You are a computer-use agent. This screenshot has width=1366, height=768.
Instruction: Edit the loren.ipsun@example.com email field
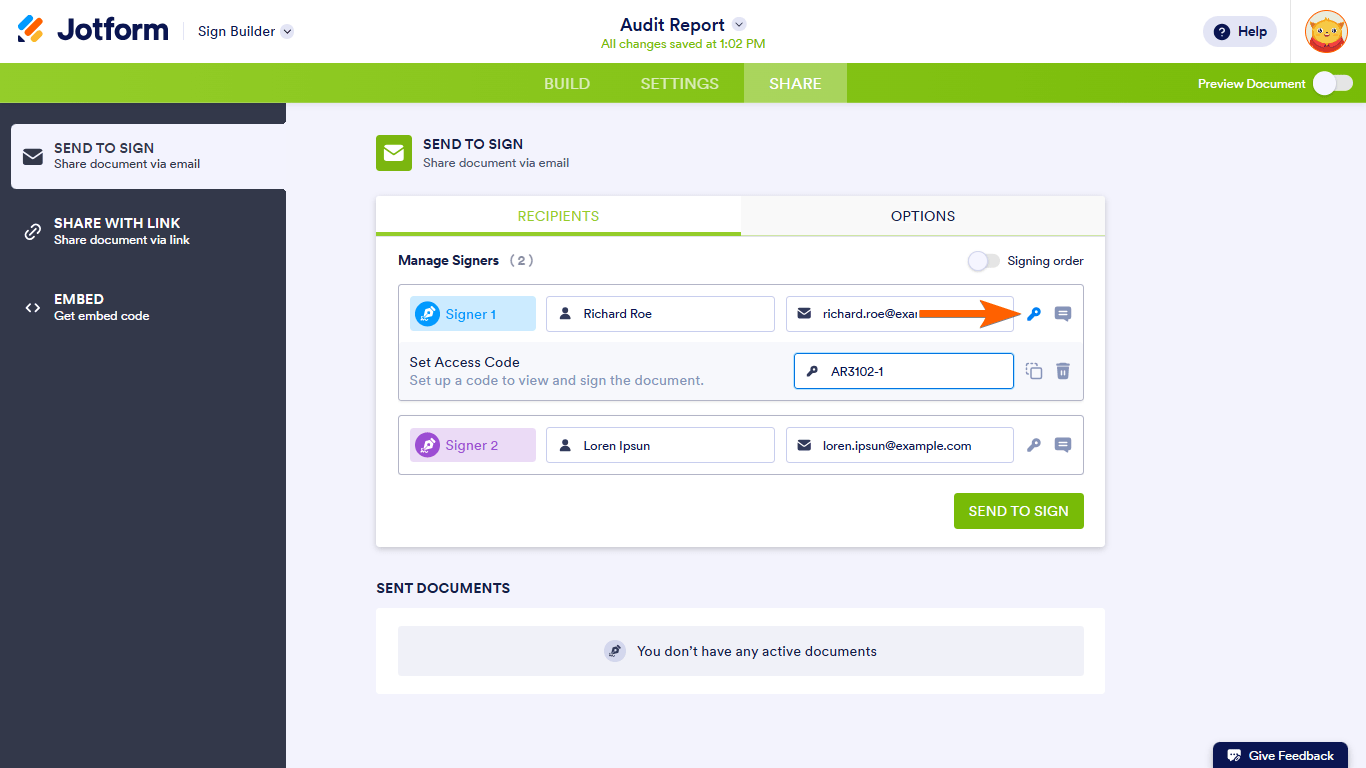pos(900,445)
